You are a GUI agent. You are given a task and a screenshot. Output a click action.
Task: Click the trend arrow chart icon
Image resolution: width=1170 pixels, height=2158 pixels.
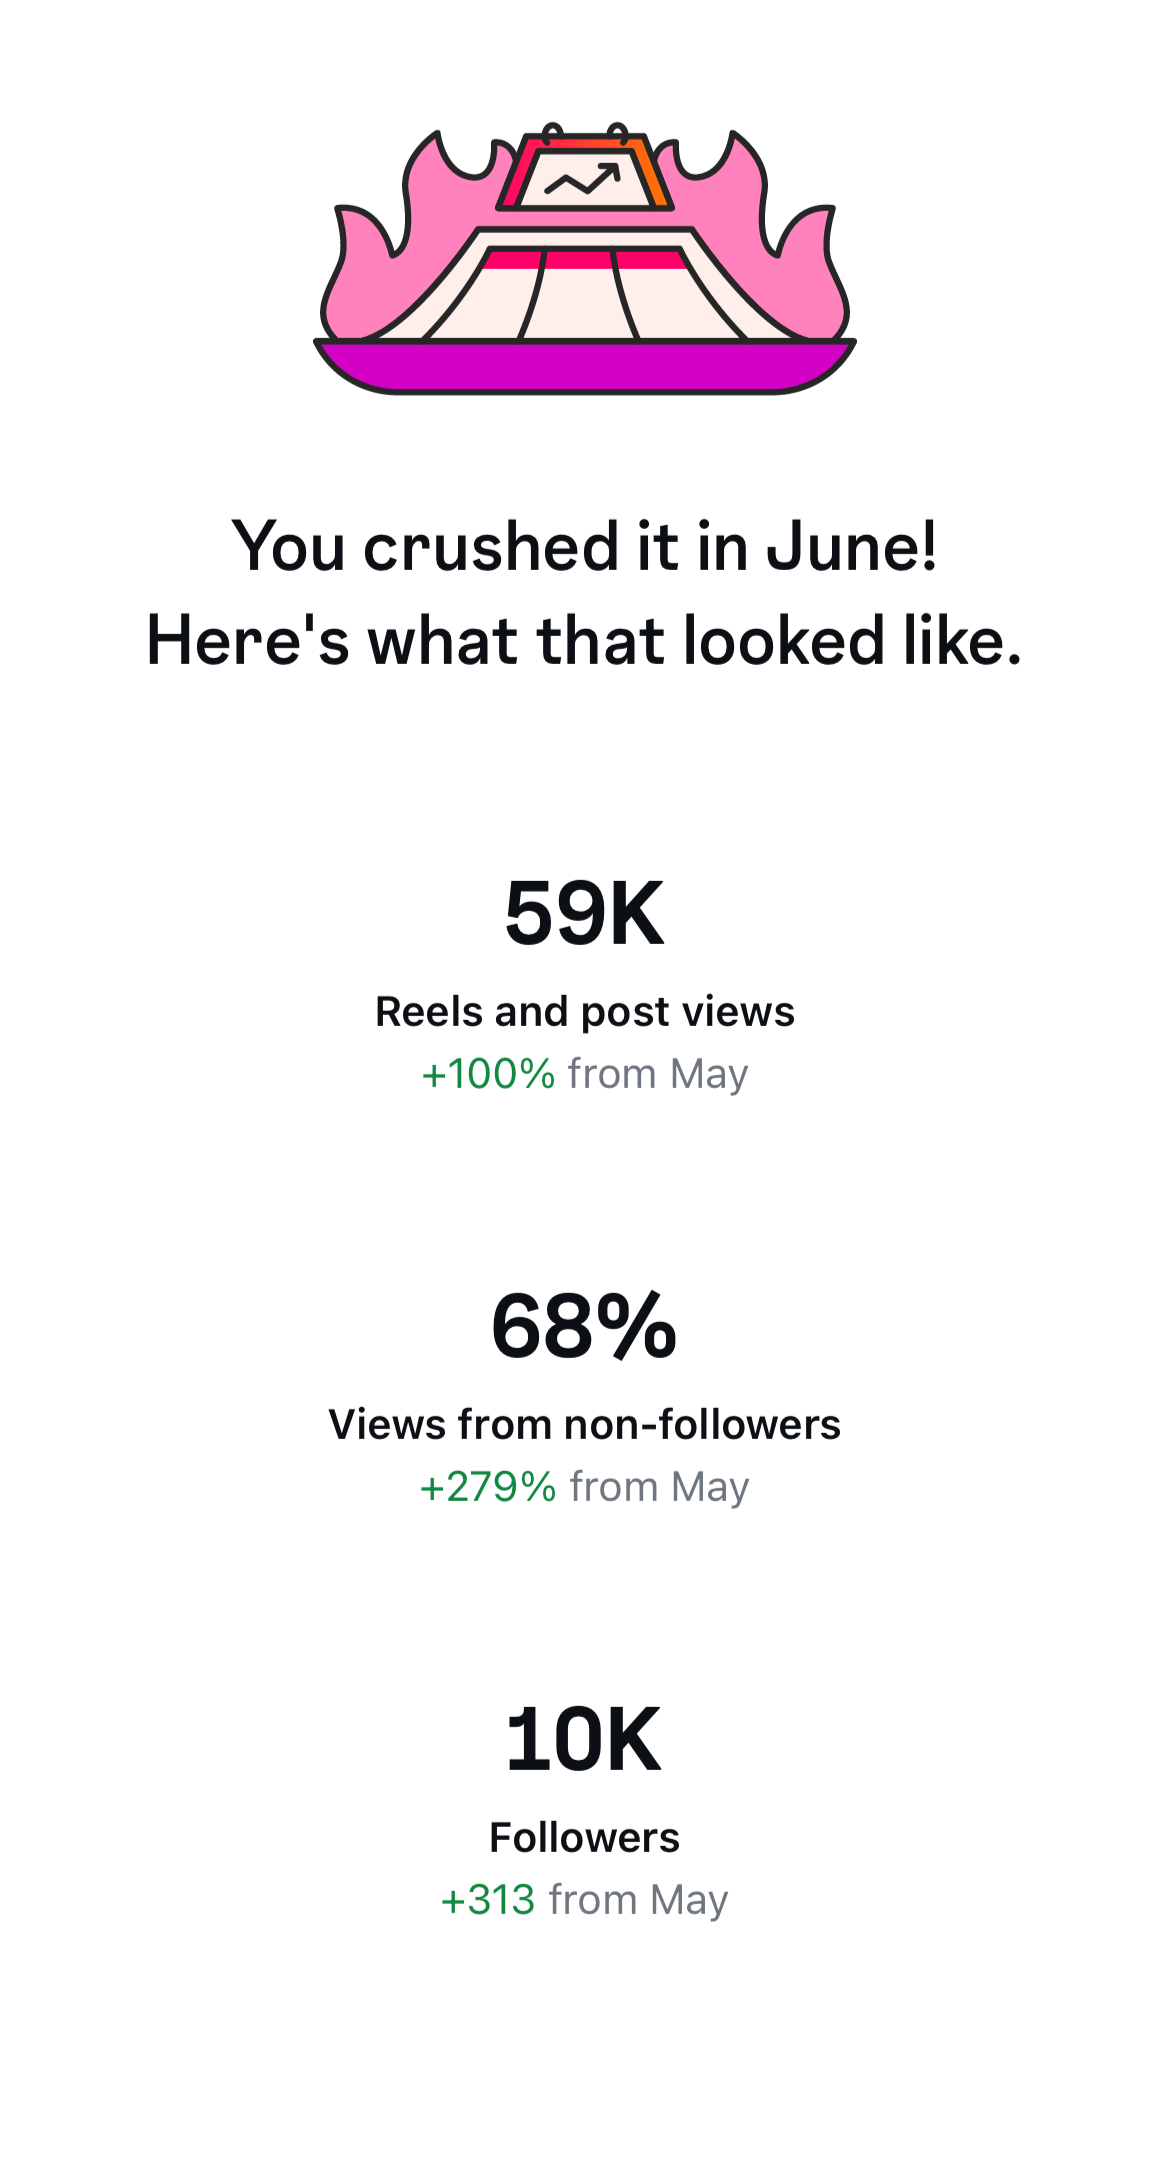pyautogui.click(x=583, y=180)
